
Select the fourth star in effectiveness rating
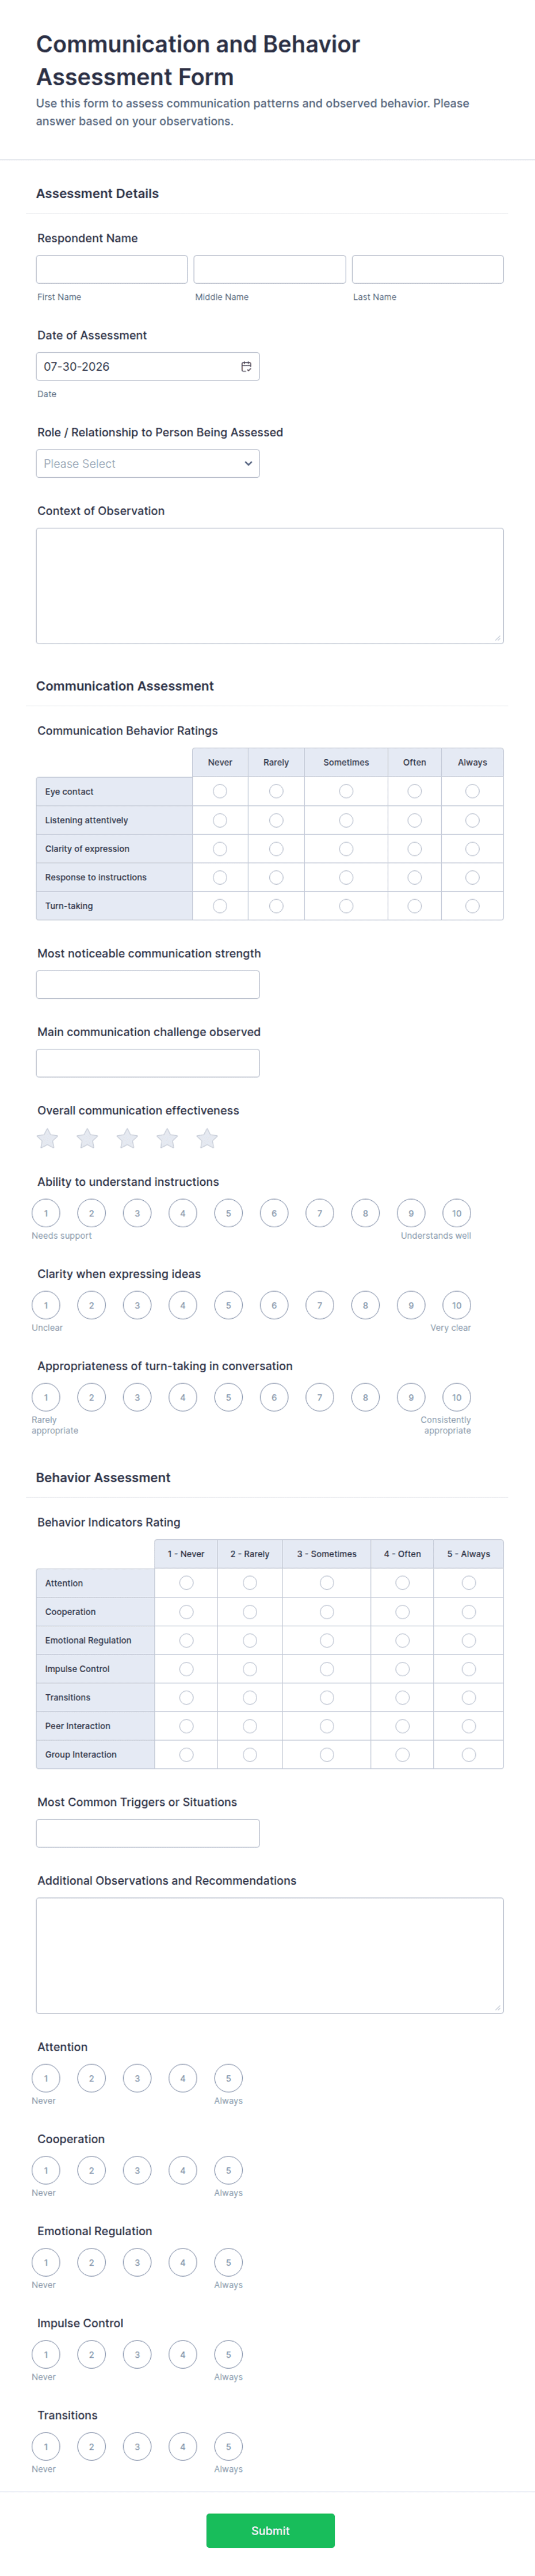(x=167, y=1138)
